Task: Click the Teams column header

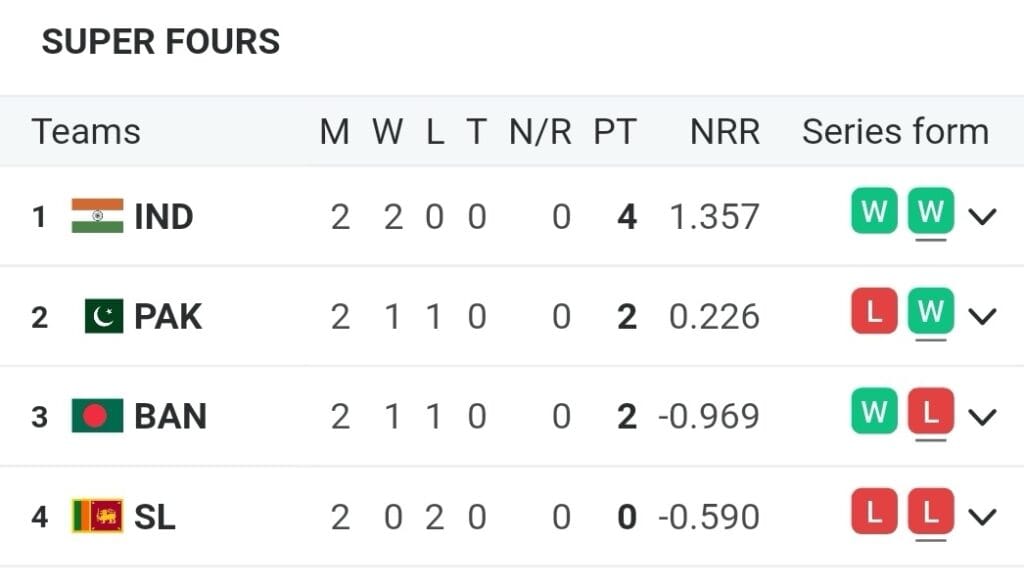Action: click(86, 132)
